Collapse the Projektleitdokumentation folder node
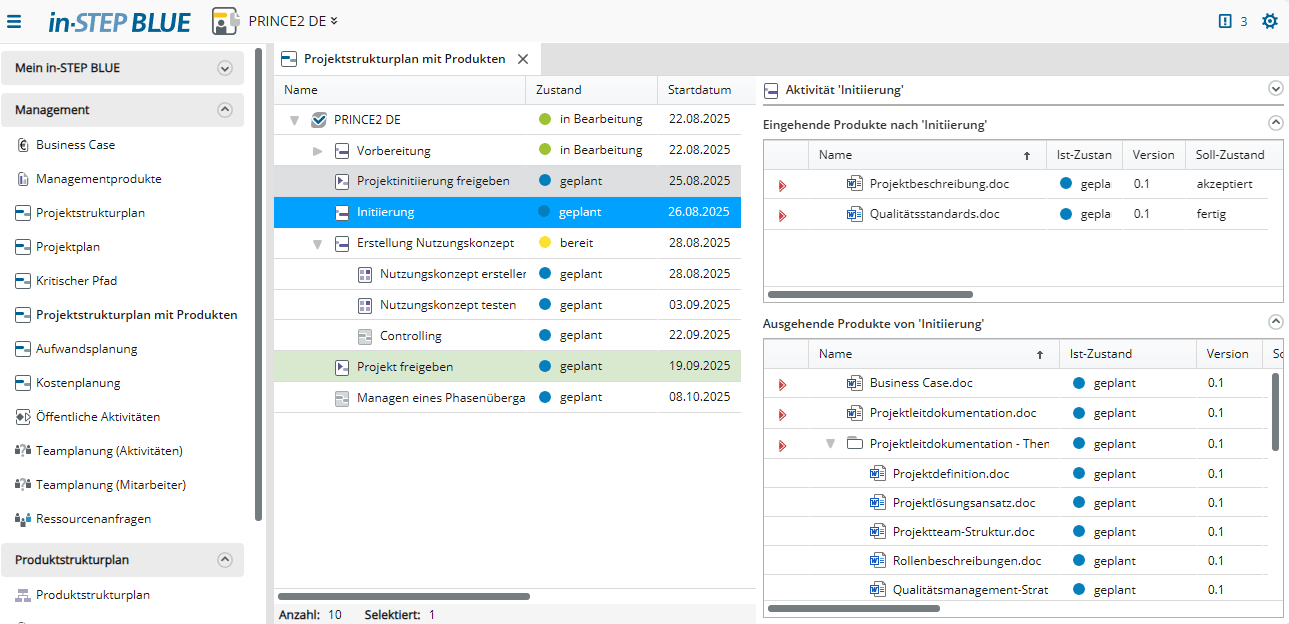 (830, 444)
